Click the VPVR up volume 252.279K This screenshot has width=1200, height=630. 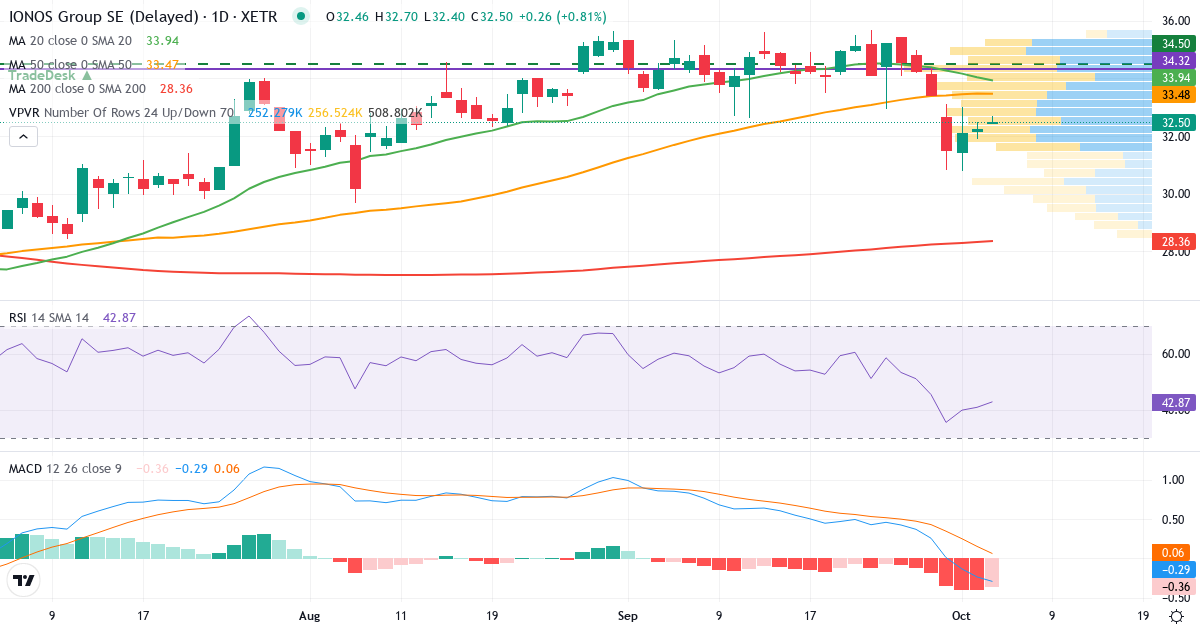click(x=273, y=112)
